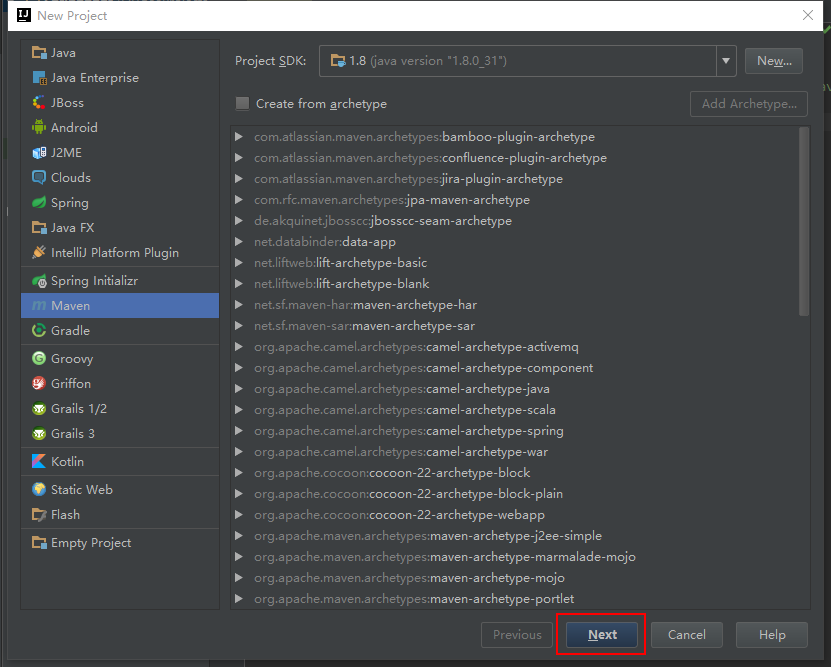The image size is (831, 667).
Task: Select the Flash icon
Action: 39,514
